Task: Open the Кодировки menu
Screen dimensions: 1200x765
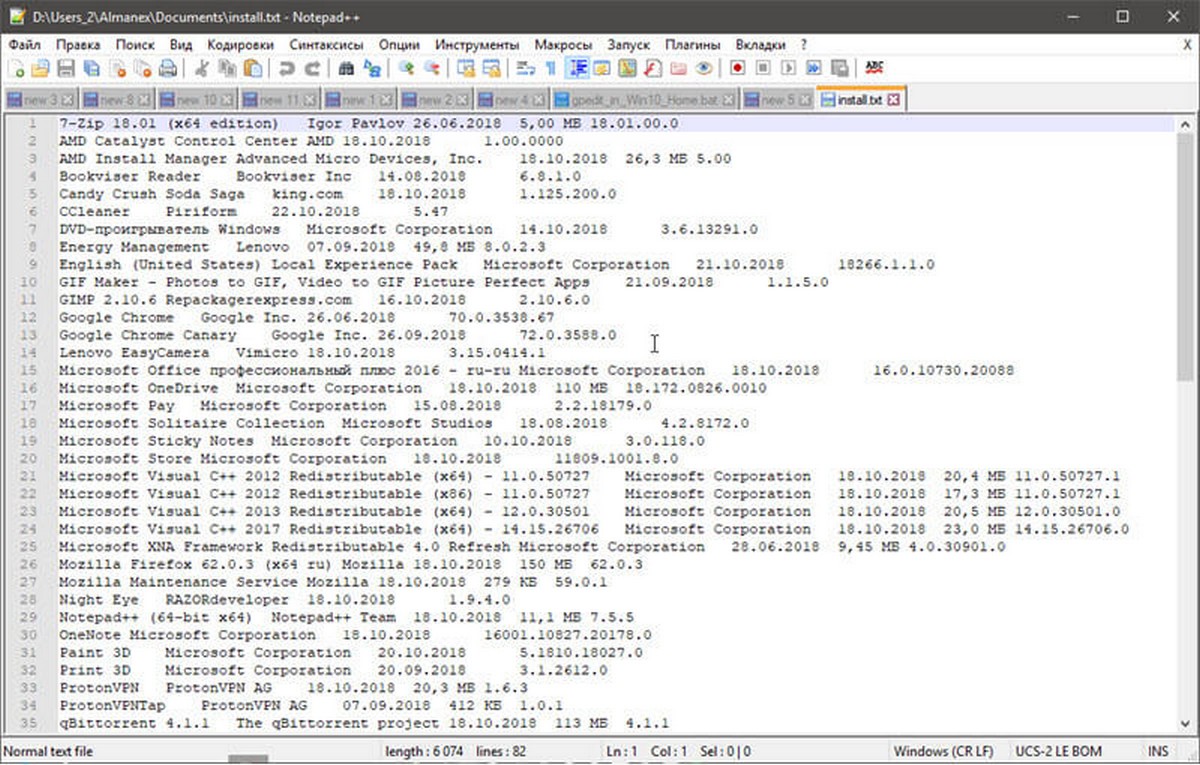Action: (x=240, y=45)
